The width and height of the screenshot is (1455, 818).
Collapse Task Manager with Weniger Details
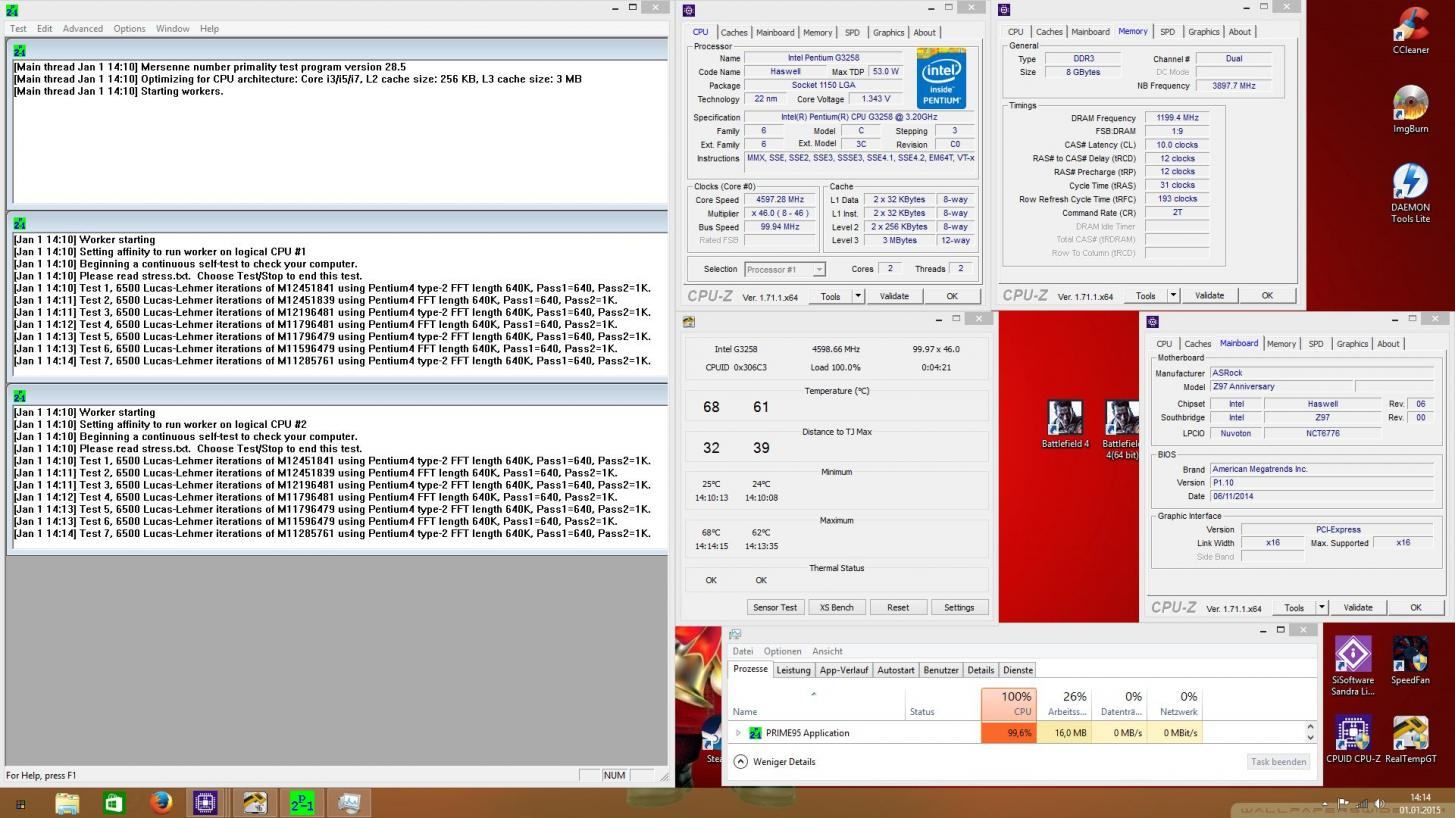pos(774,762)
